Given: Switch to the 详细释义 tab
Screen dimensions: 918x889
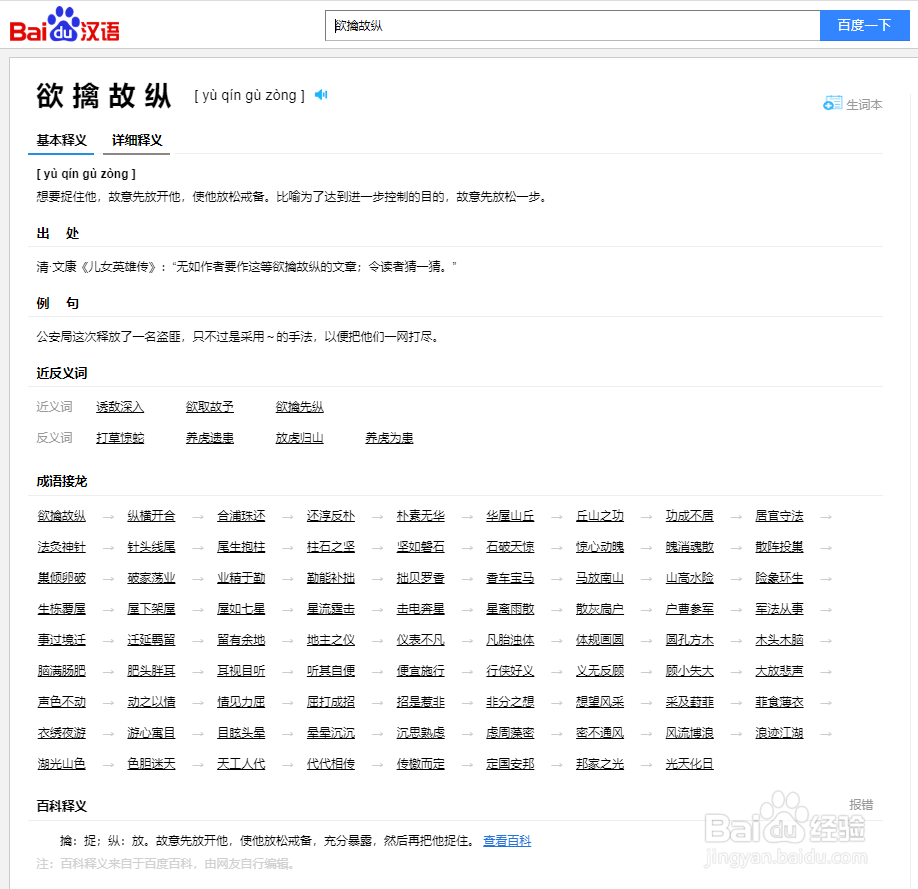Looking at the screenshot, I should pos(135,140).
